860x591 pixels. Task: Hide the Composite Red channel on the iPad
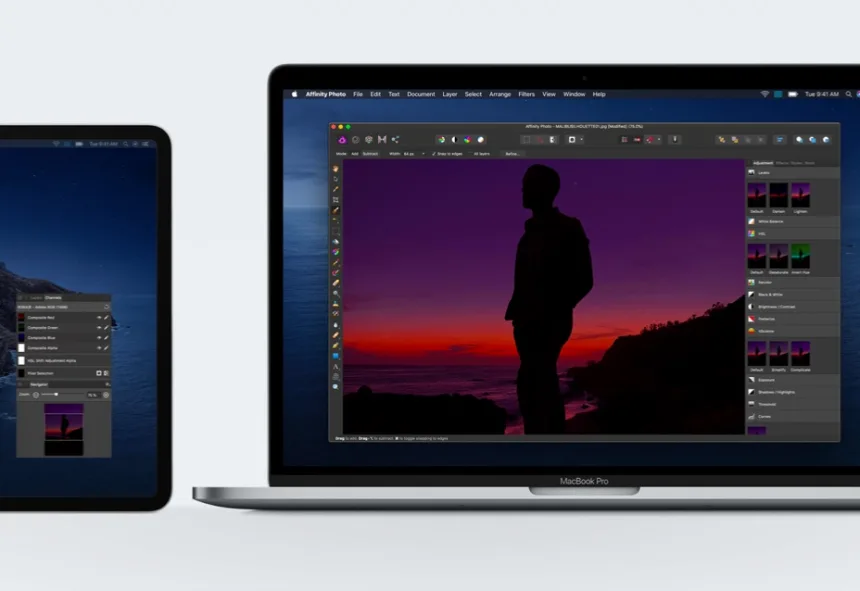click(98, 317)
